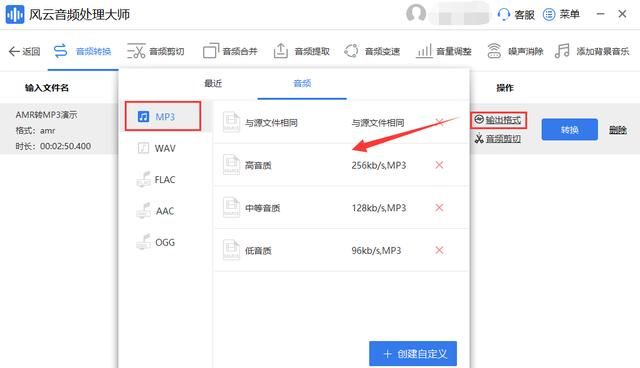640x368 pixels.
Task: Select the 128kb/s,MP3 value
Action: coord(379,208)
